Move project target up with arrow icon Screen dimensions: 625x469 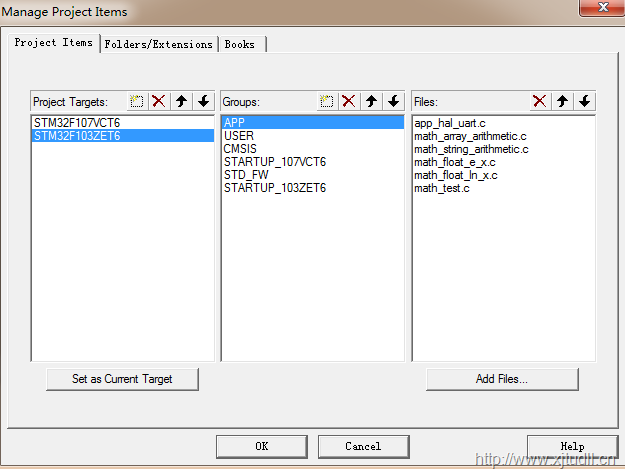[x=181, y=102]
